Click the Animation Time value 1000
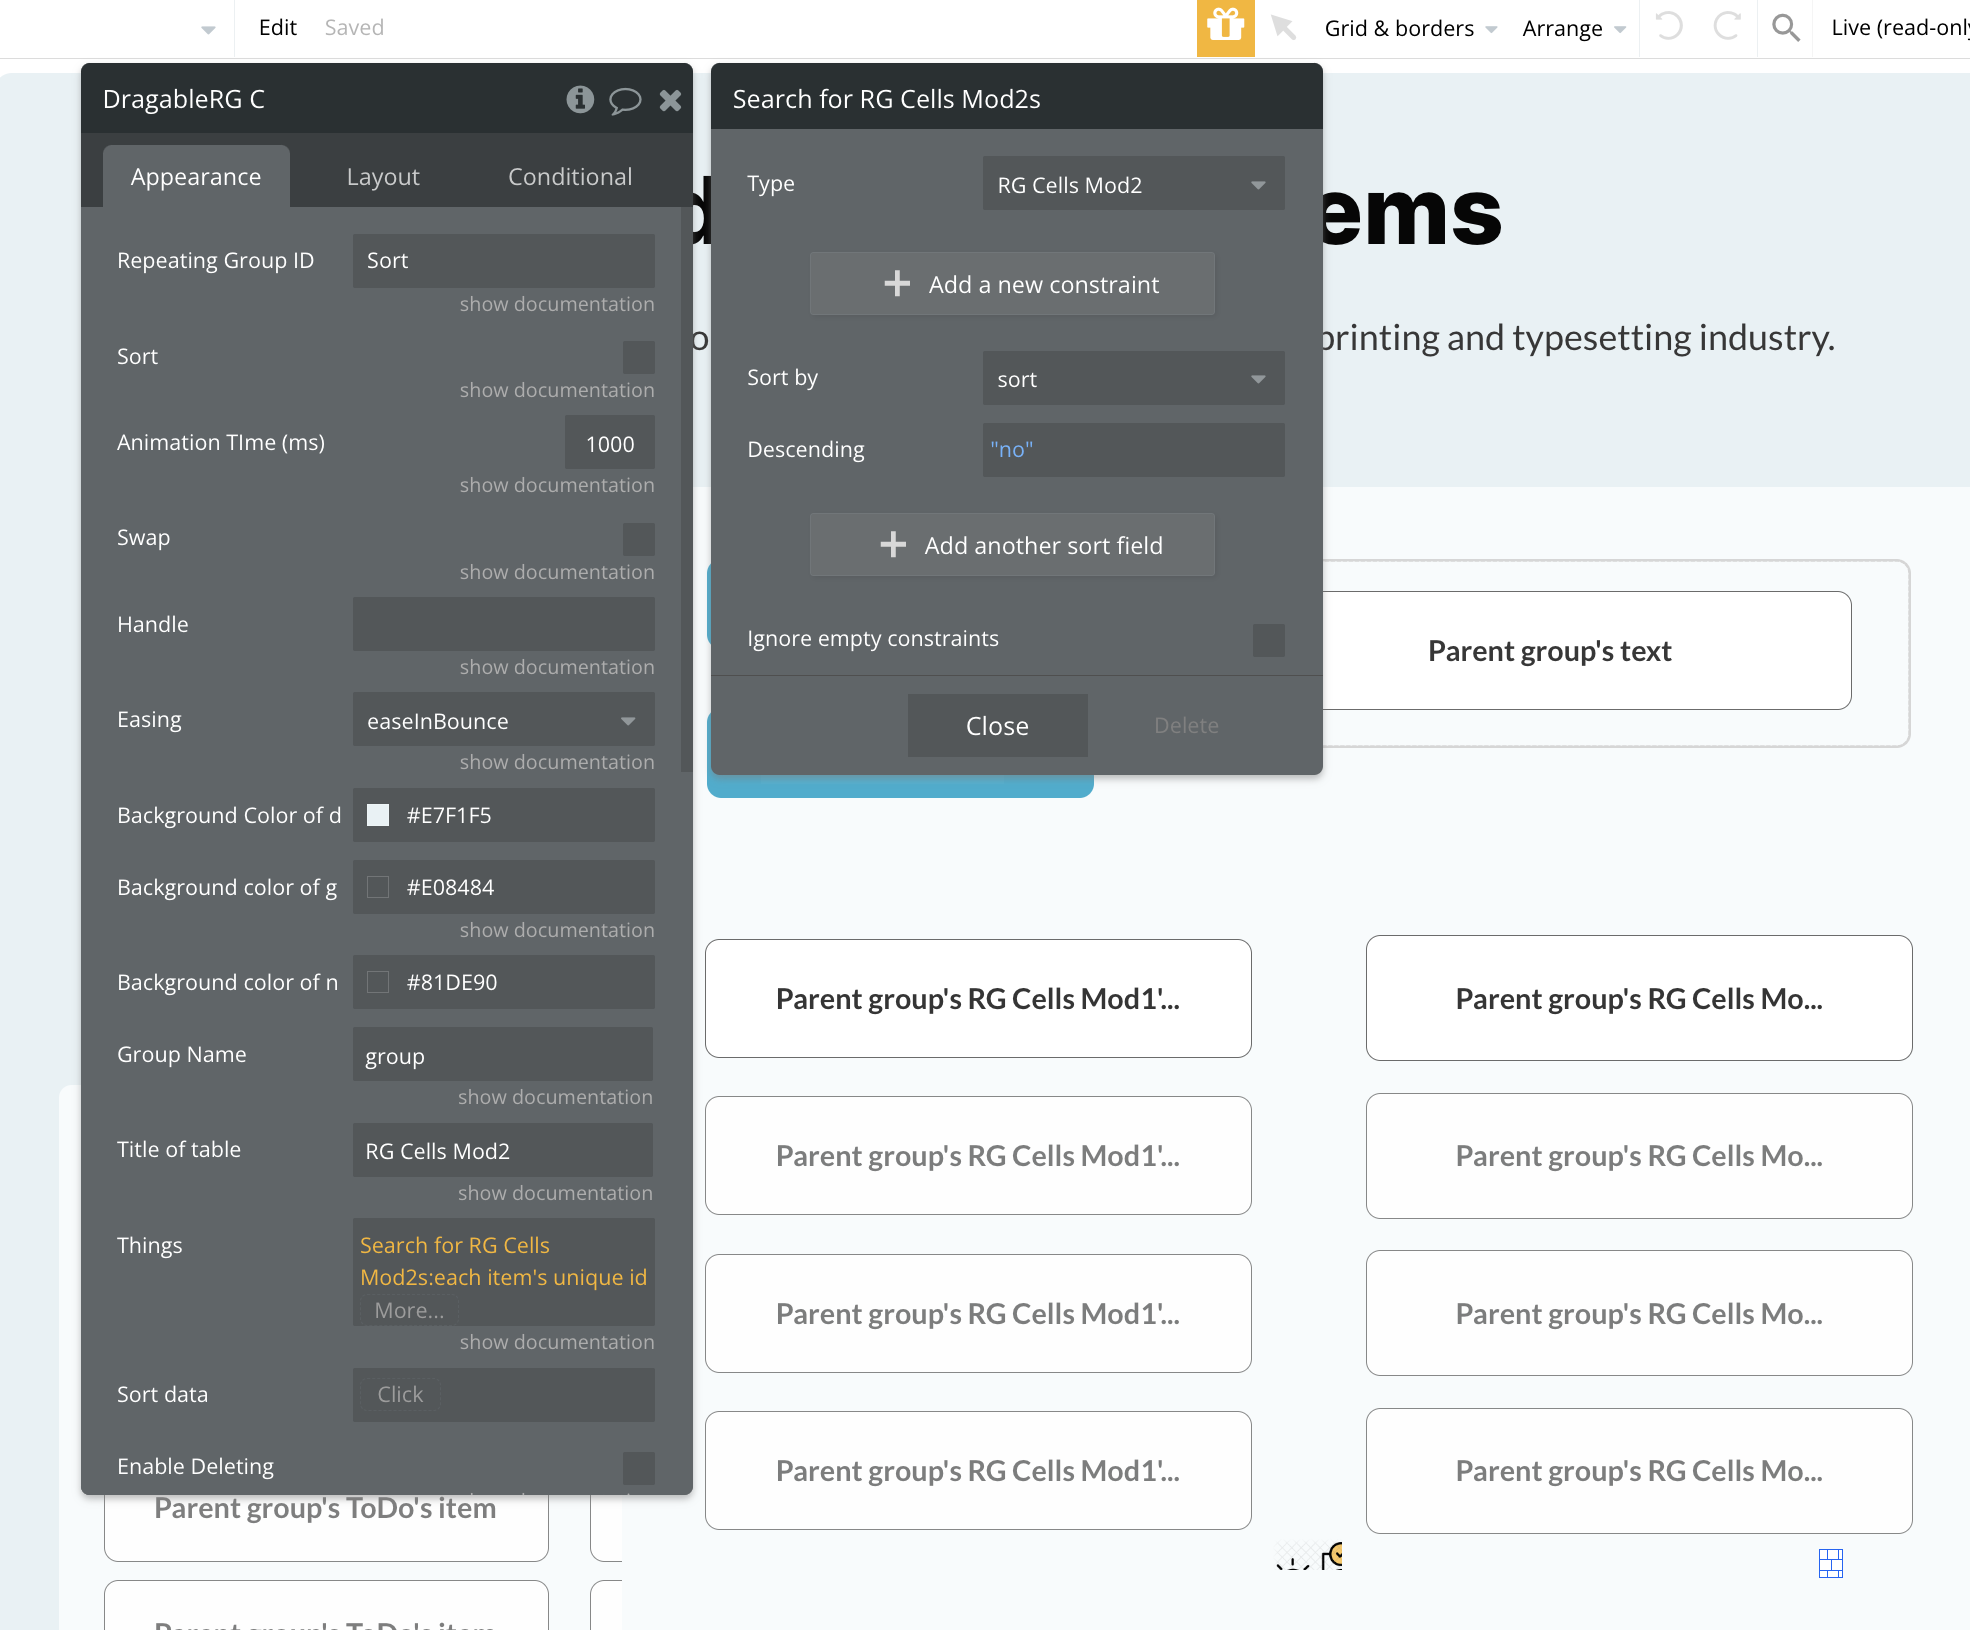The height and width of the screenshot is (1630, 1970). (609, 443)
